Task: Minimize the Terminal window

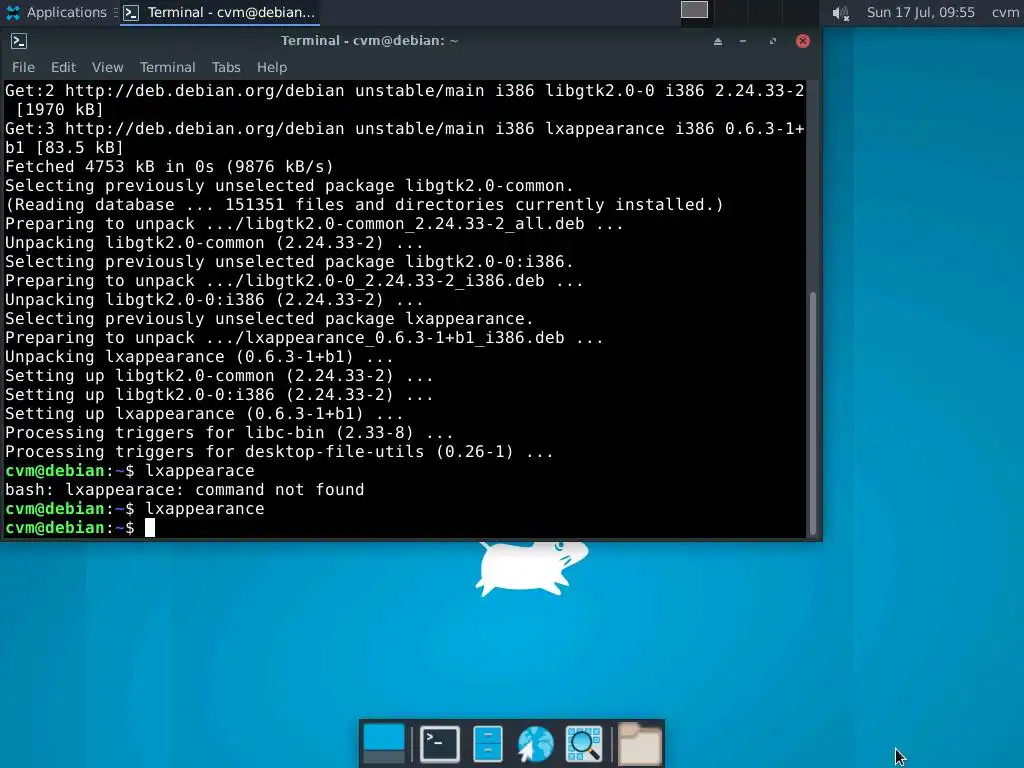Action: click(x=743, y=41)
